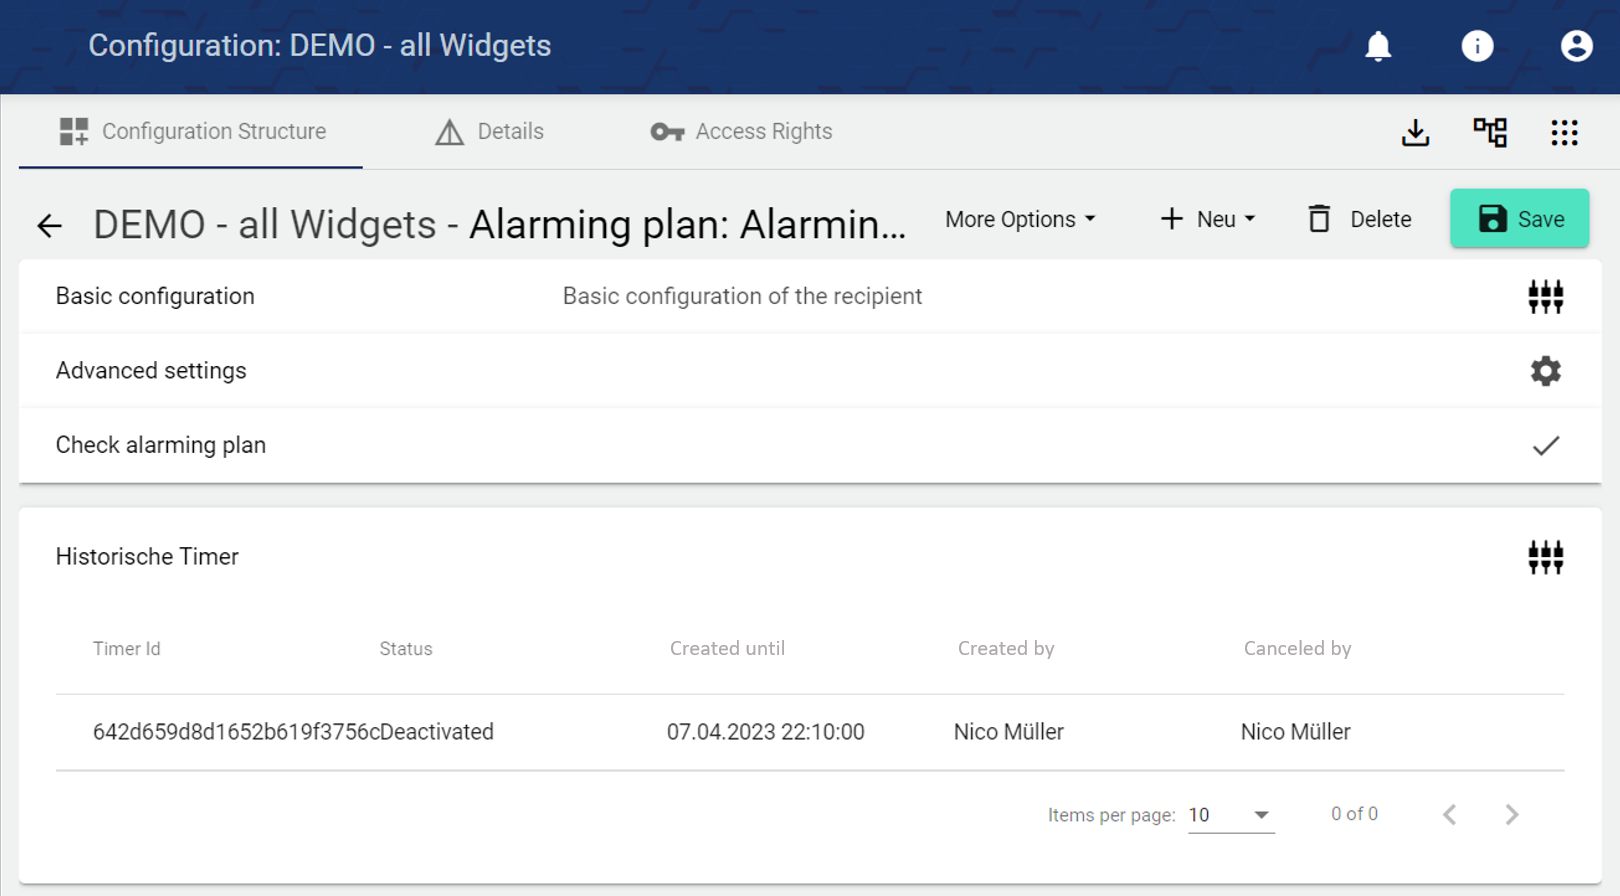
Task: Click the Basic configuration sliders icon
Action: coord(1545,297)
